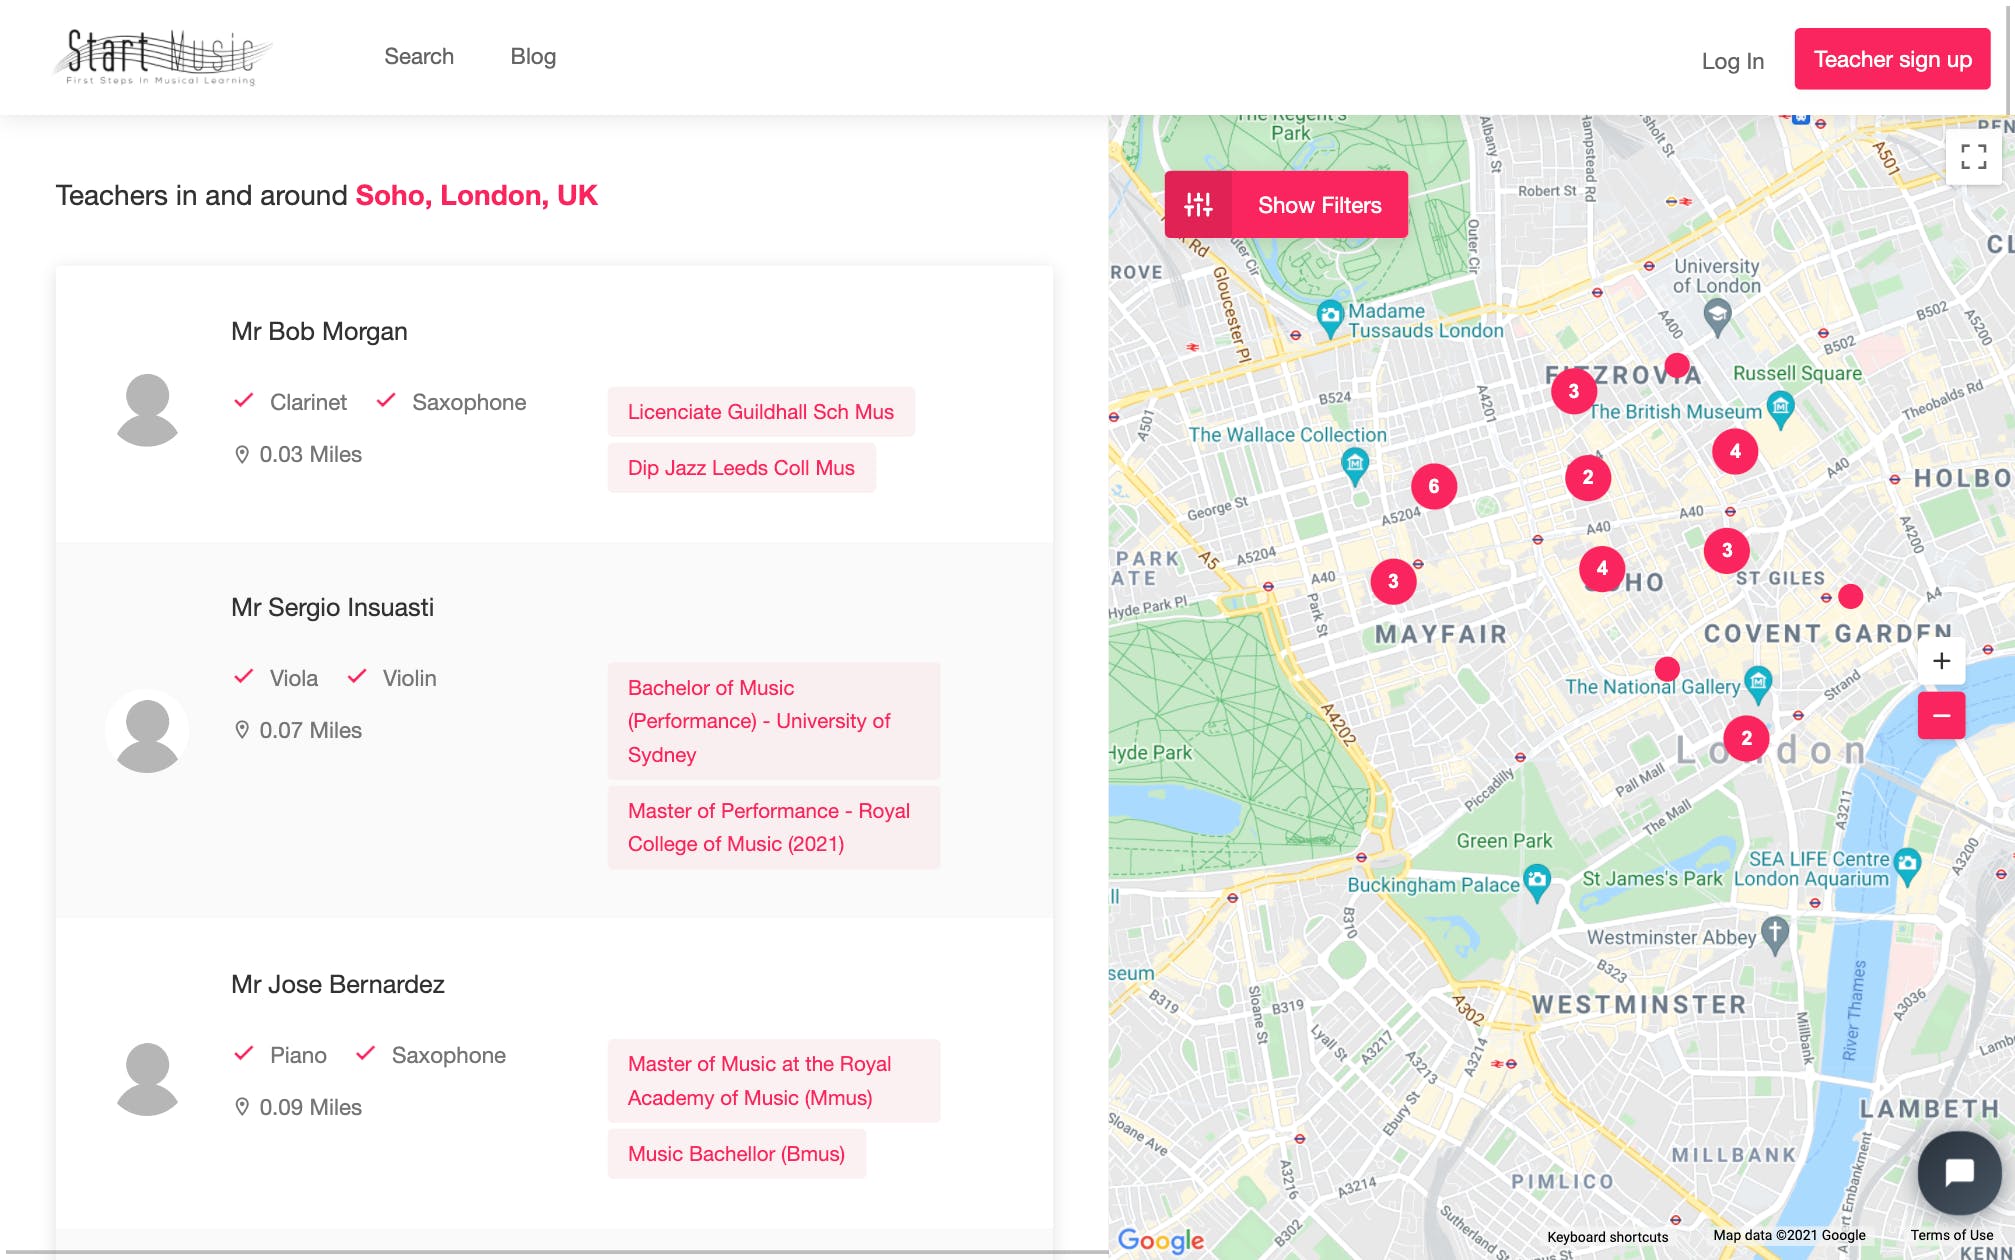
Task: Click the Google logo on map
Action: point(1160,1240)
